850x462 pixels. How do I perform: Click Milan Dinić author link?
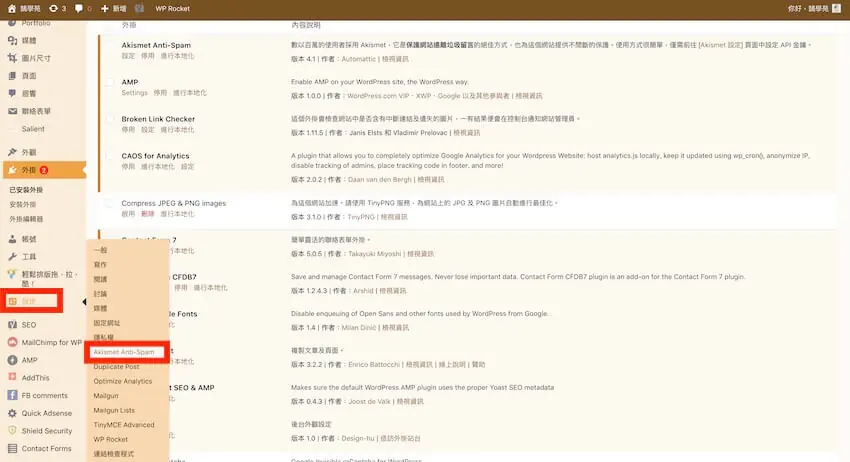pyautogui.click(x=359, y=328)
